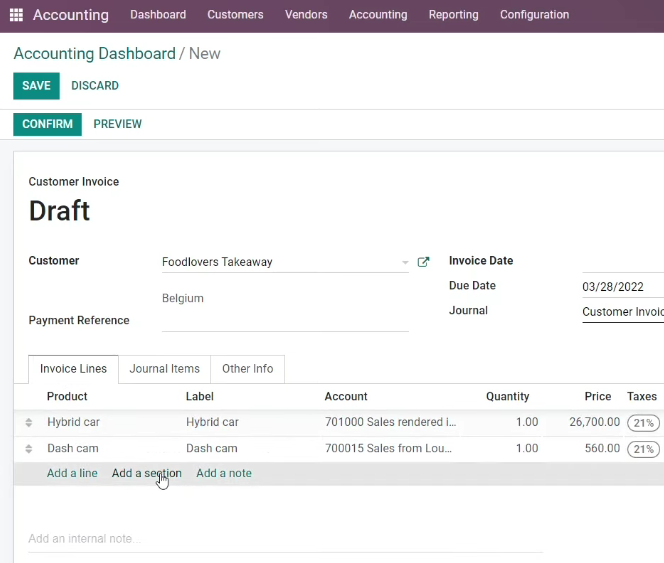The height and width of the screenshot is (563, 664).
Task: Expand the Customer dropdown arrow
Action: tap(405, 262)
